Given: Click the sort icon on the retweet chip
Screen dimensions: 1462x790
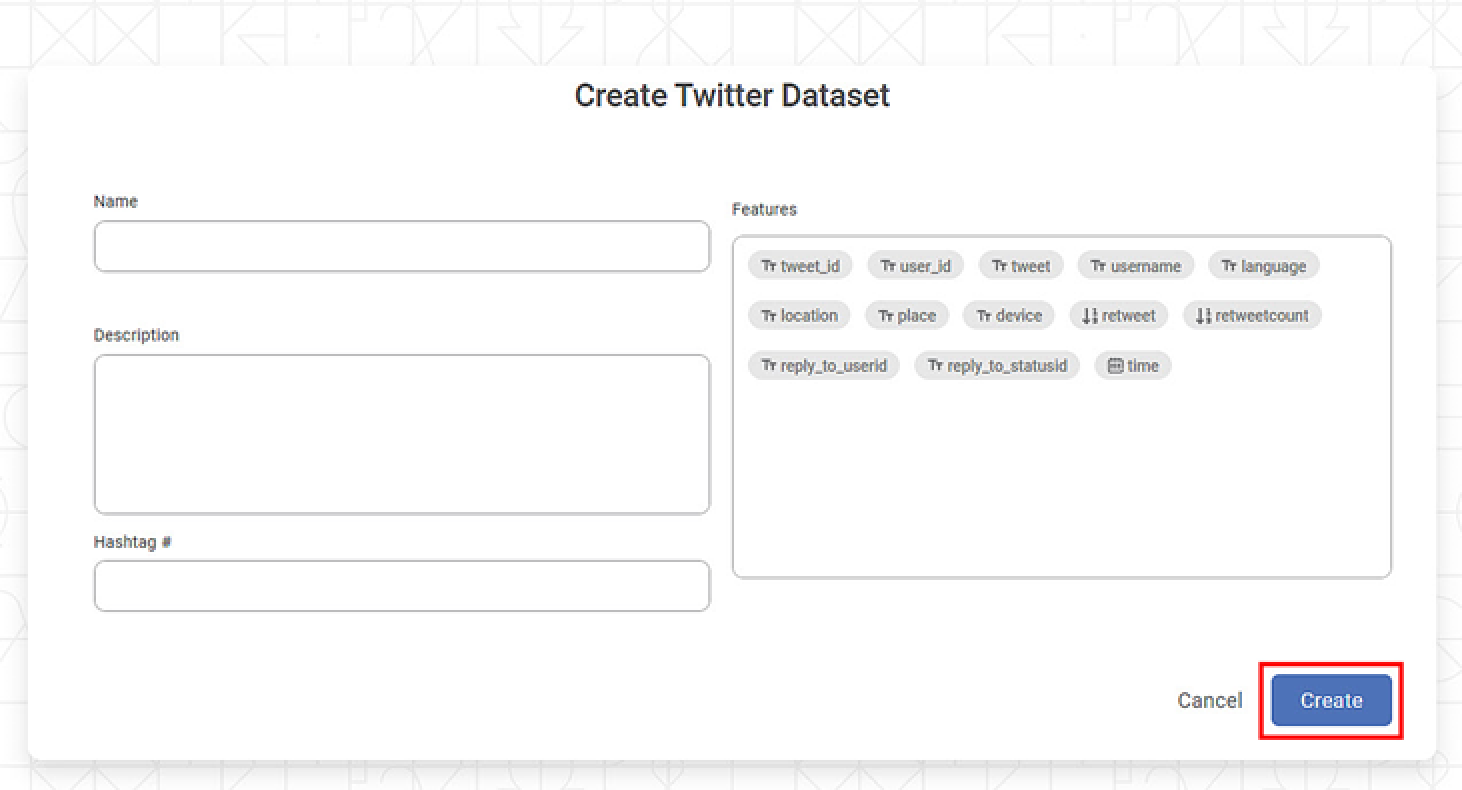Looking at the screenshot, I should click(x=1090, y=315).
